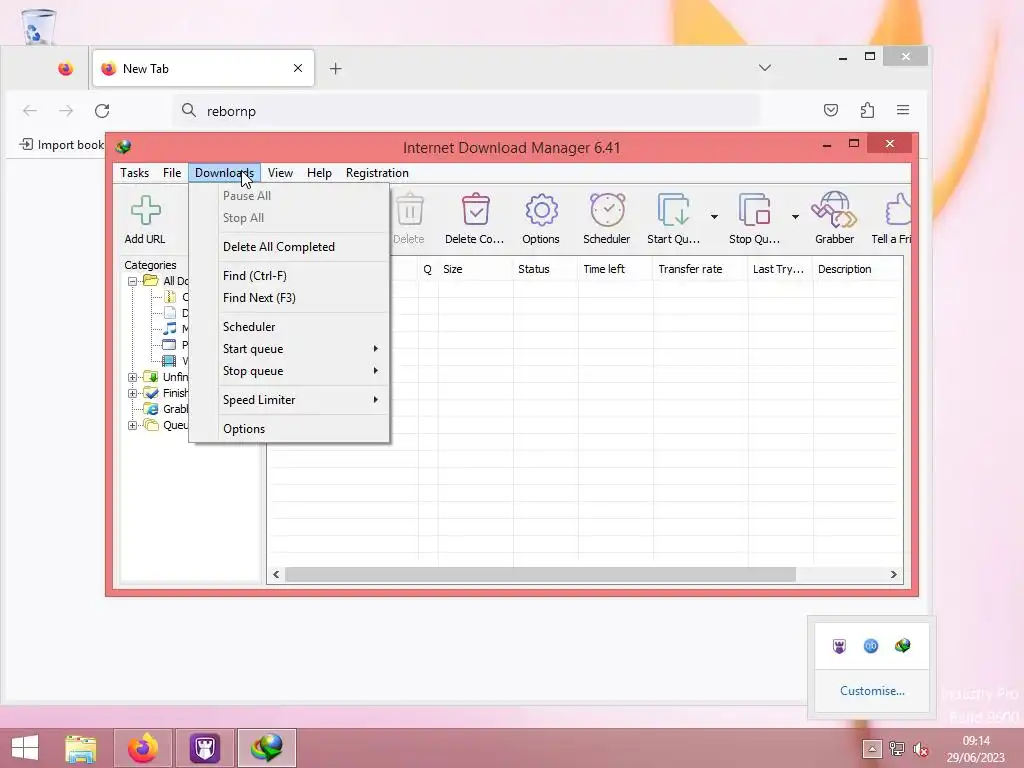1024x768 pixels.
Task: Open the Recycle Bin desktop icon
Action: pyautogui.click(x=38, y=26)
